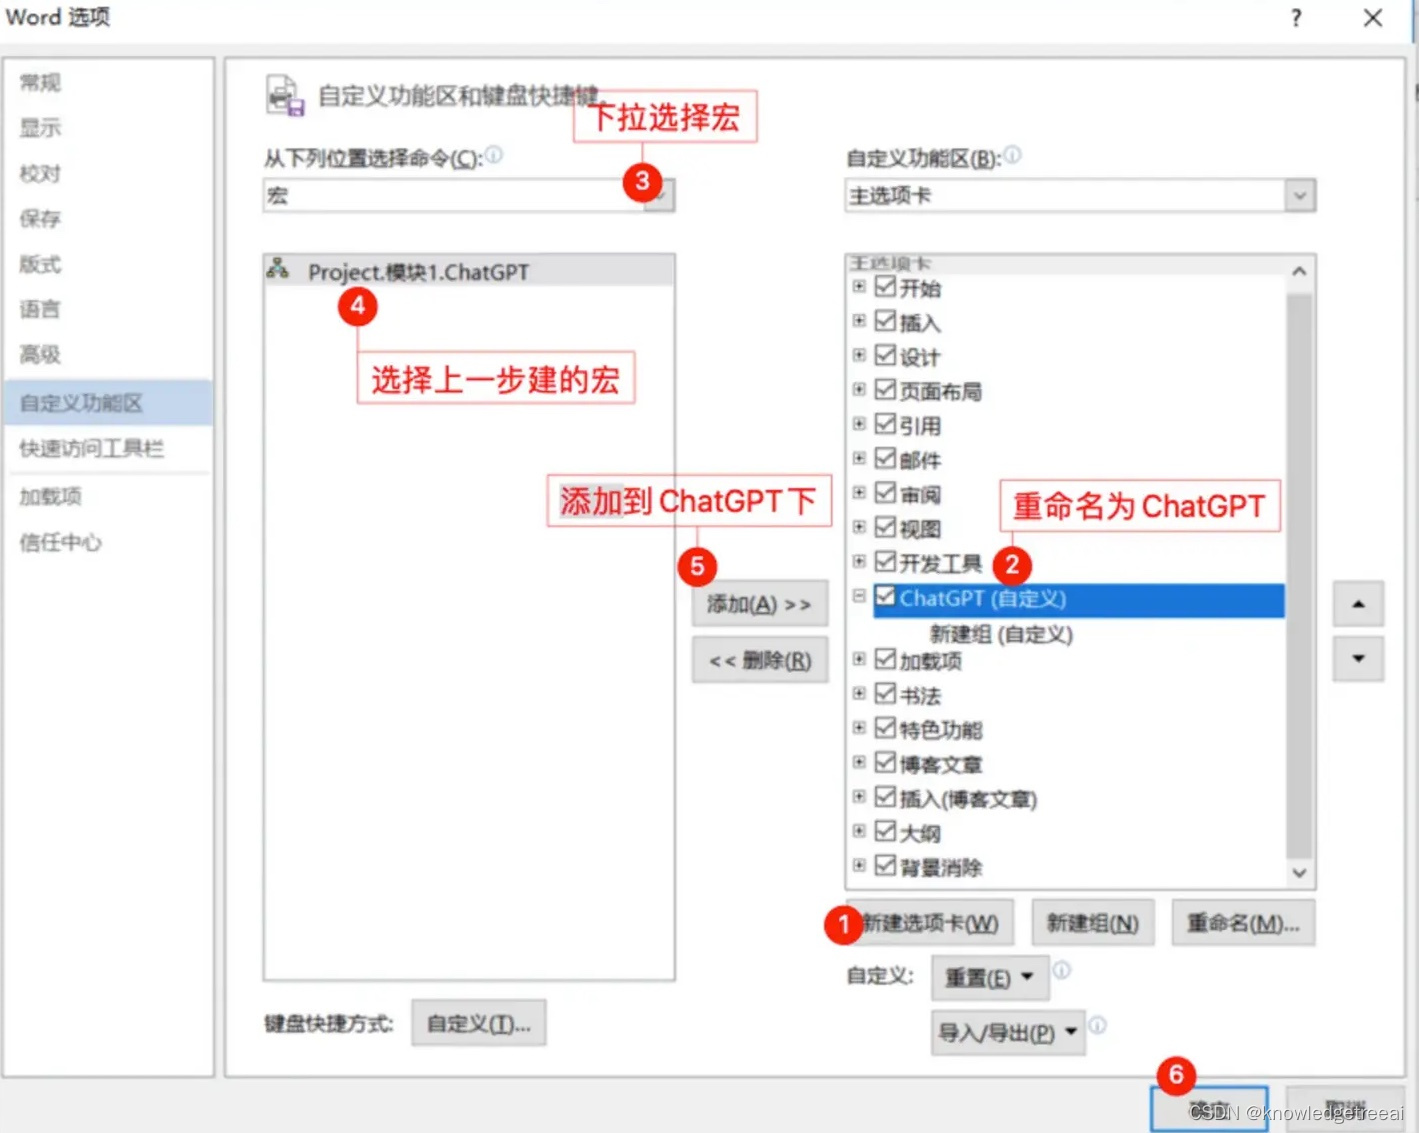Image resolution: width=1419 pixels, height=1133 pixels.
Task: Expand the 插入 tab node
Action: click(x=859, y=321)
